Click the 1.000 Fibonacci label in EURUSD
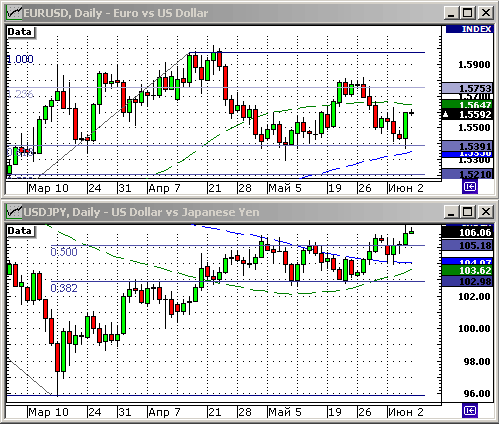The height and width of the screenshot is (424, 499). [20, 59]
